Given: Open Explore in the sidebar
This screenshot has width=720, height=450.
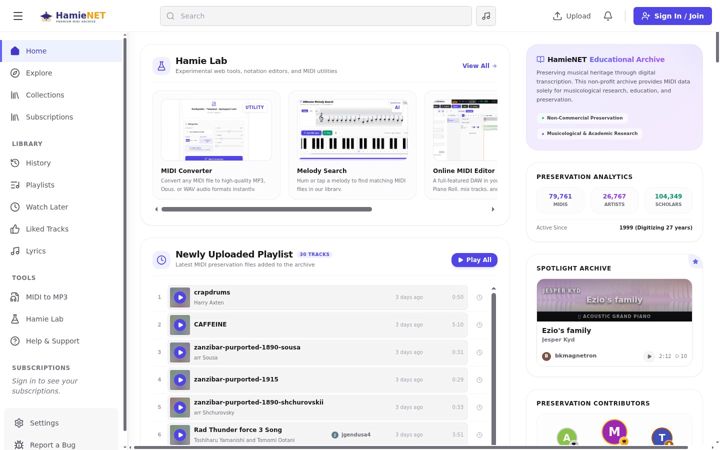Looking at the screenshot, I should click(x=62, y=73).
